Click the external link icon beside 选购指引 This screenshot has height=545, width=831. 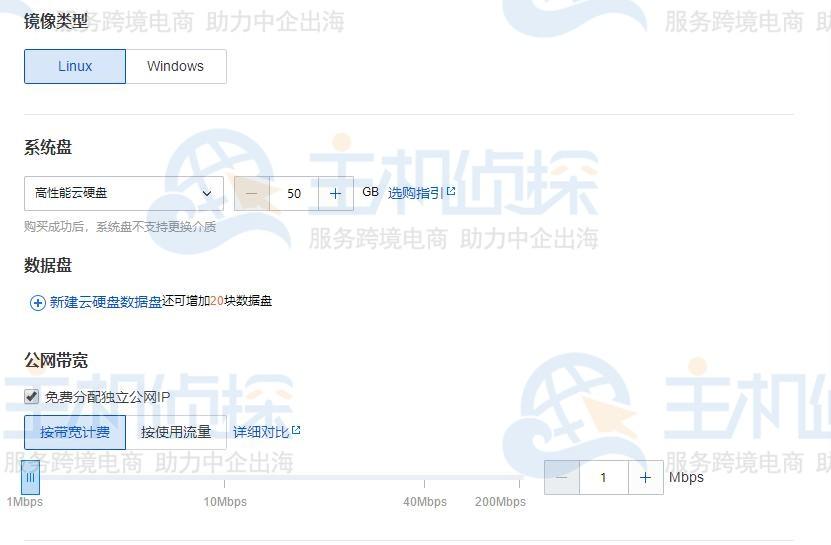pyautogui.click(x=451, y=191)
